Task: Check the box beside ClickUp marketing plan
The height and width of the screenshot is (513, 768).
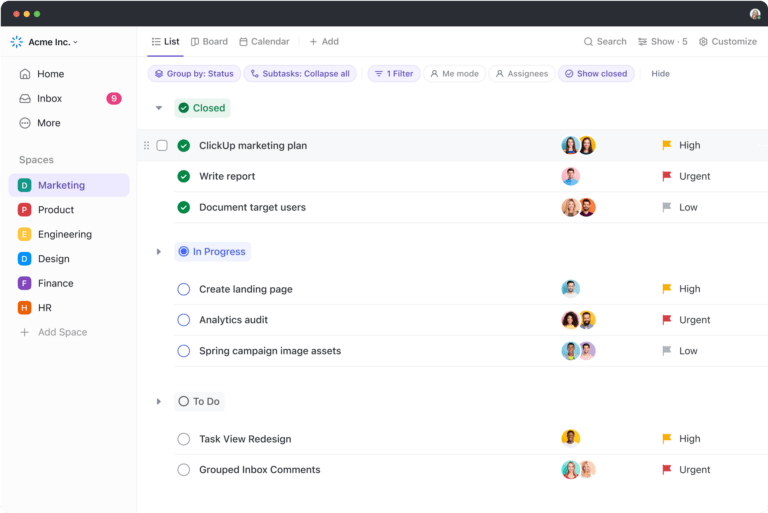Action: [x=162, y=146]
